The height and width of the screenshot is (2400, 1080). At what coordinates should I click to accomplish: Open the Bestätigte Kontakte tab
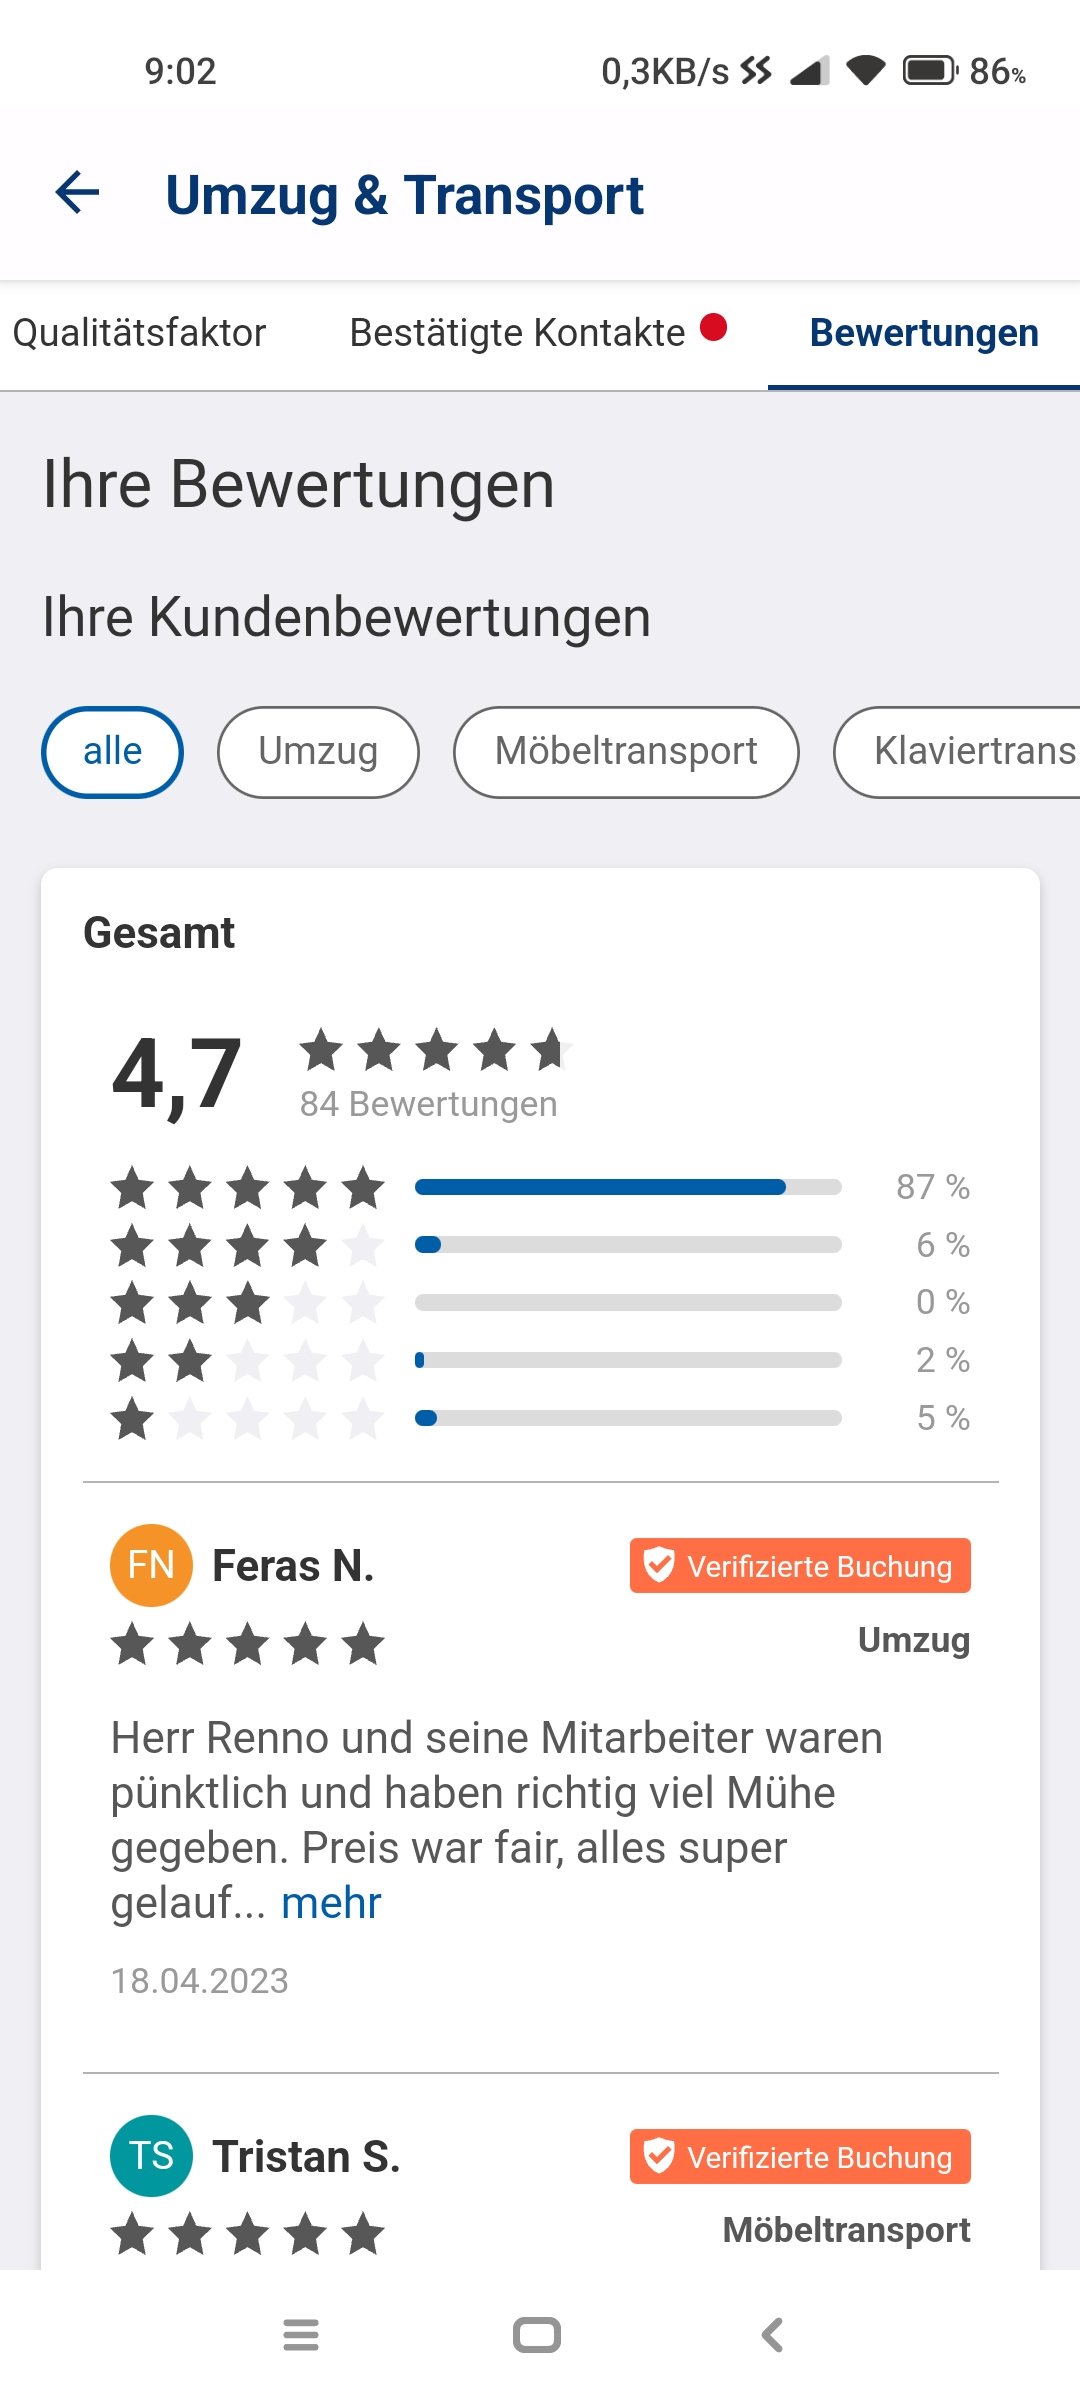tap(518, 333)
